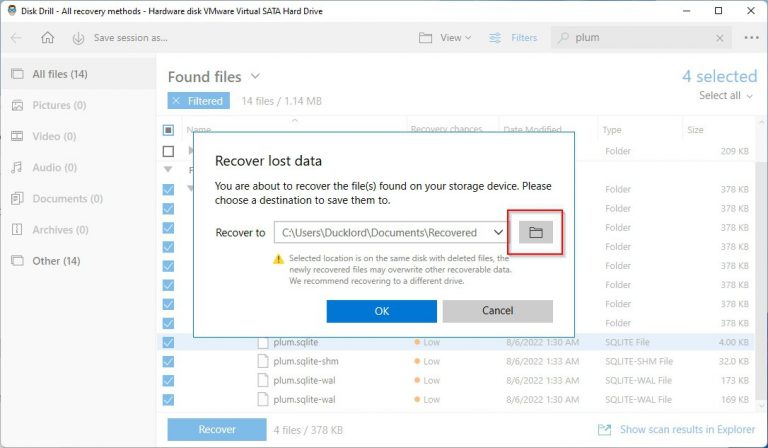The image size is (768, 448).
Task: Click file icon of 173 KB plum.sqlite-wal
Action: click(263, 380)
